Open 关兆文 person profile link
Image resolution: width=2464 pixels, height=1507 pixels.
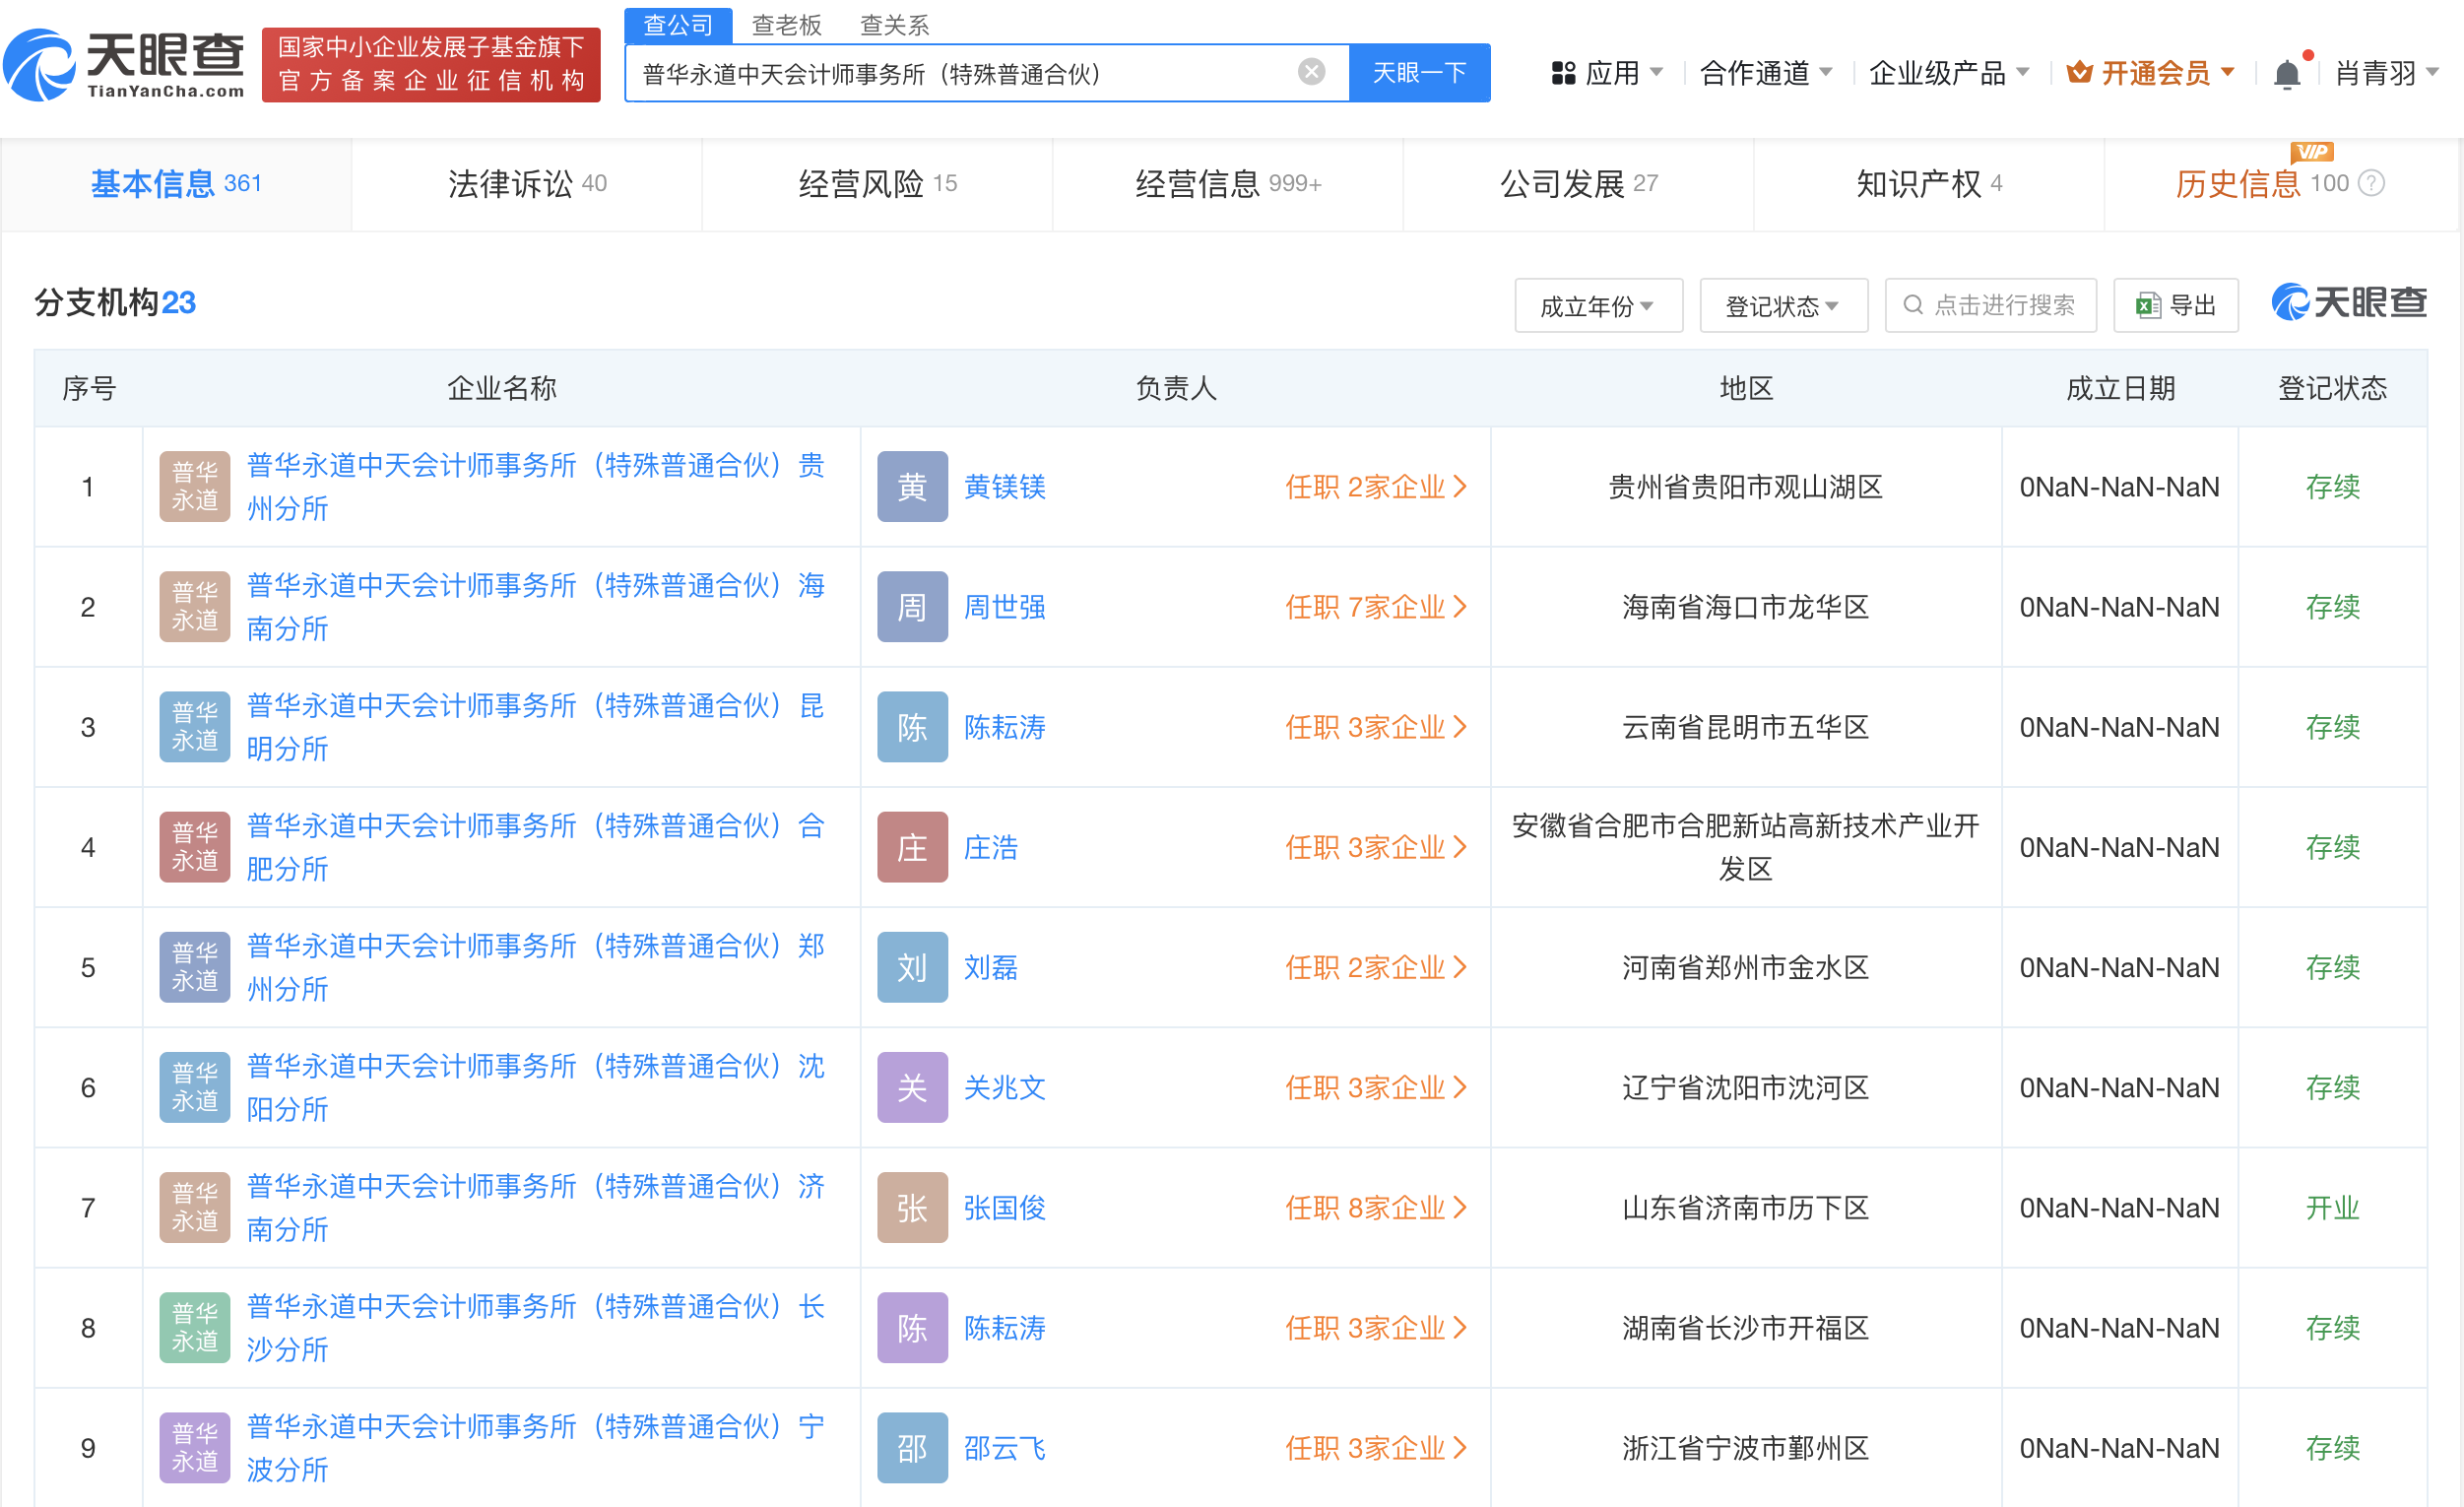pos(1005,1088)
